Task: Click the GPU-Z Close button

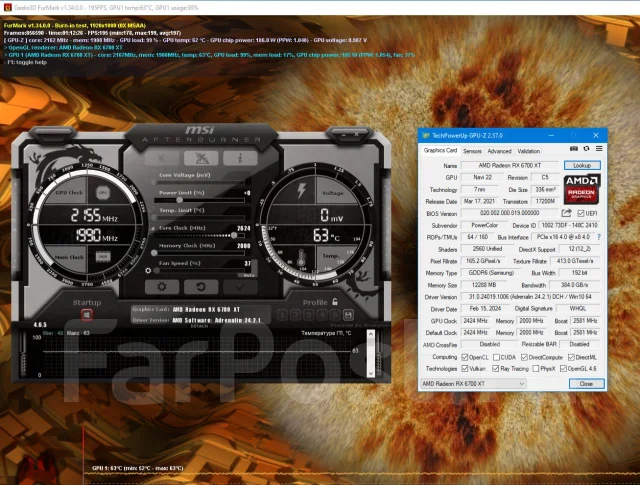Action: (586, 384)
